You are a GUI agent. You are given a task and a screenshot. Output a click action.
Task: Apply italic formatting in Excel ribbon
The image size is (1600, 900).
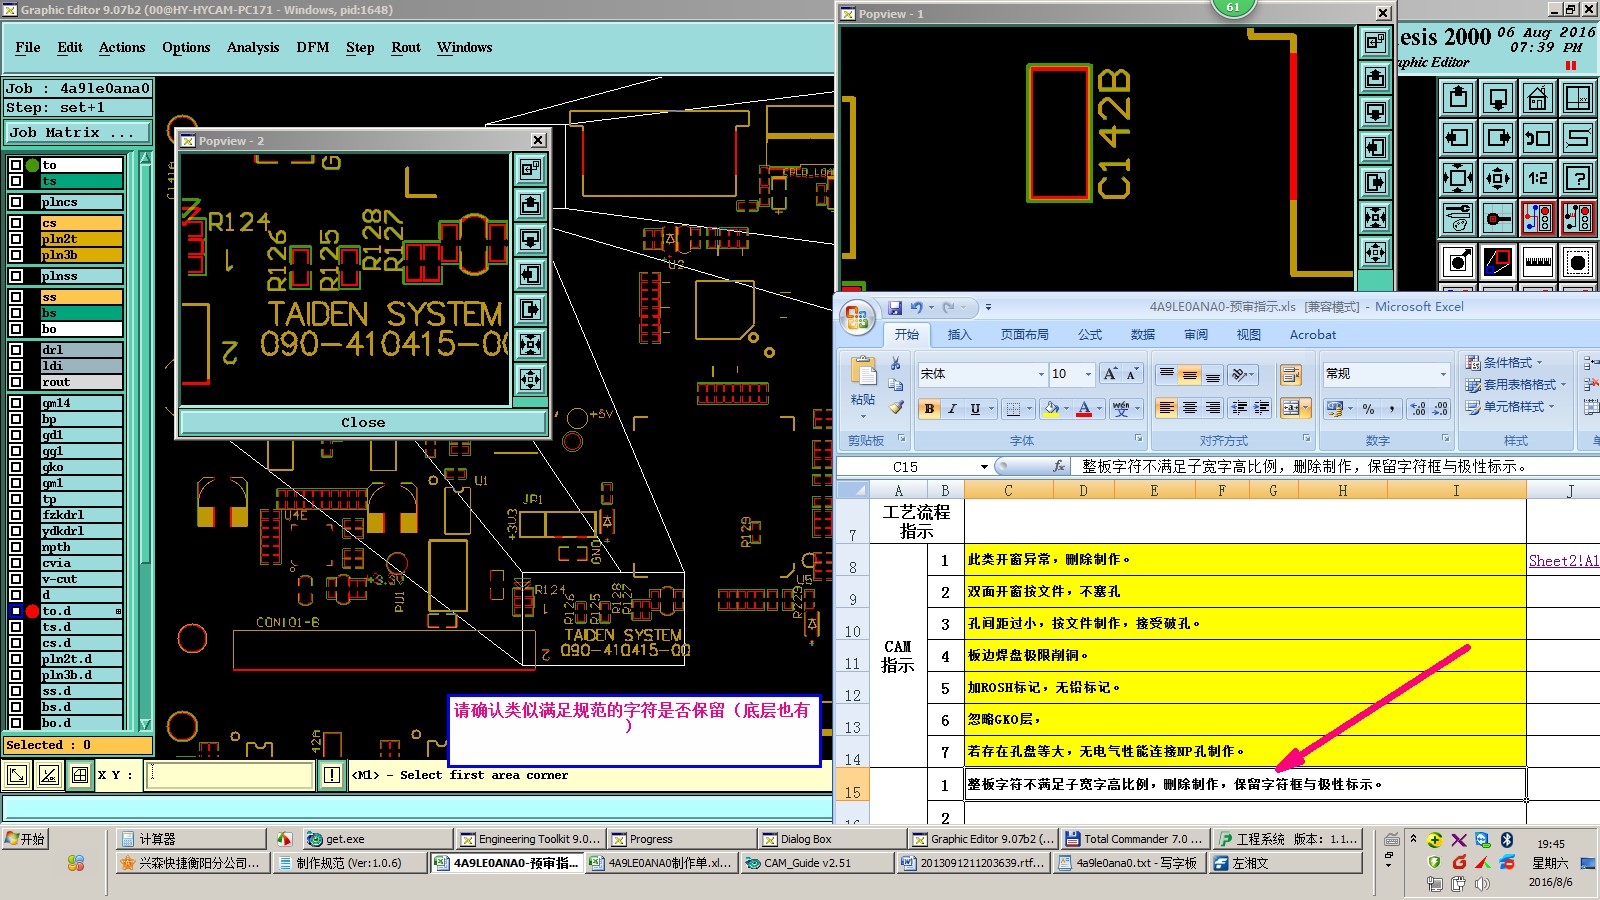[x=952, y=408]
